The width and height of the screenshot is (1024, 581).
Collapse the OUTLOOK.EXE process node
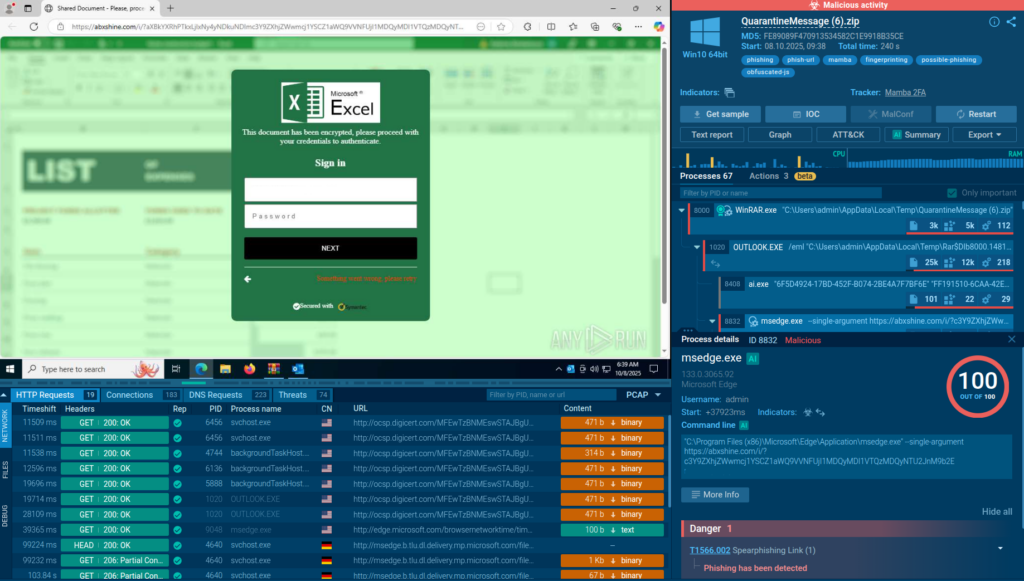coord(697,247)
